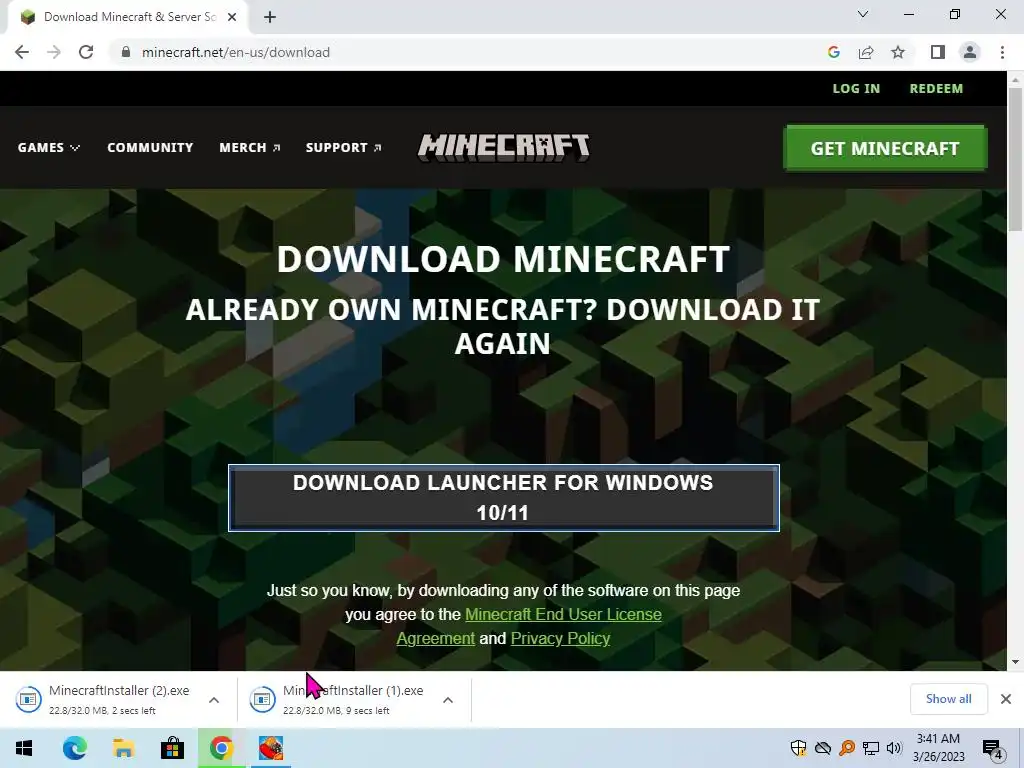The height and width of the screenshot is (768, 1024).
Task: Select the Download Minecraft & Server tab
Action: [127, 17]
